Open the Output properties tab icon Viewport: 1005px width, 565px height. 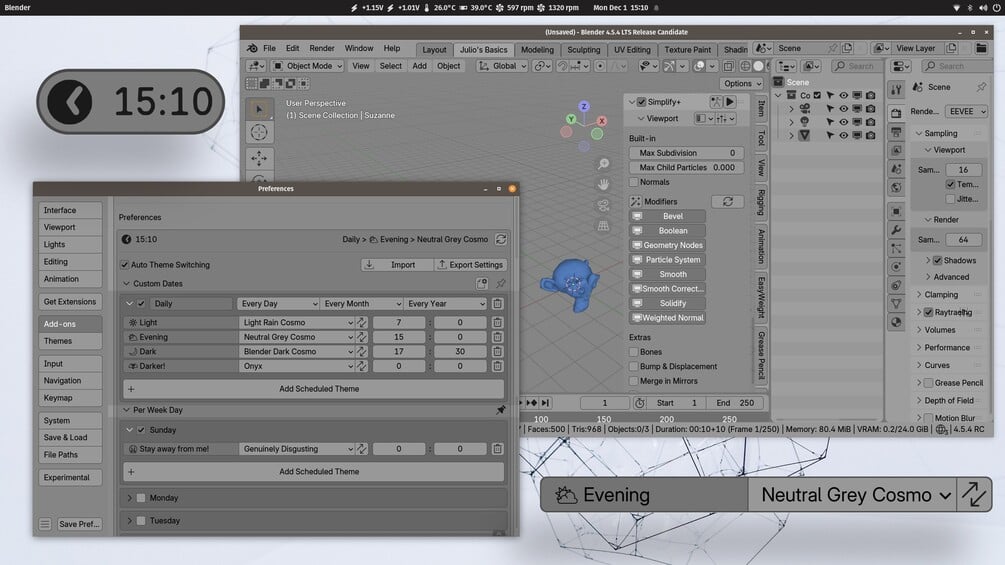(896, 132)
